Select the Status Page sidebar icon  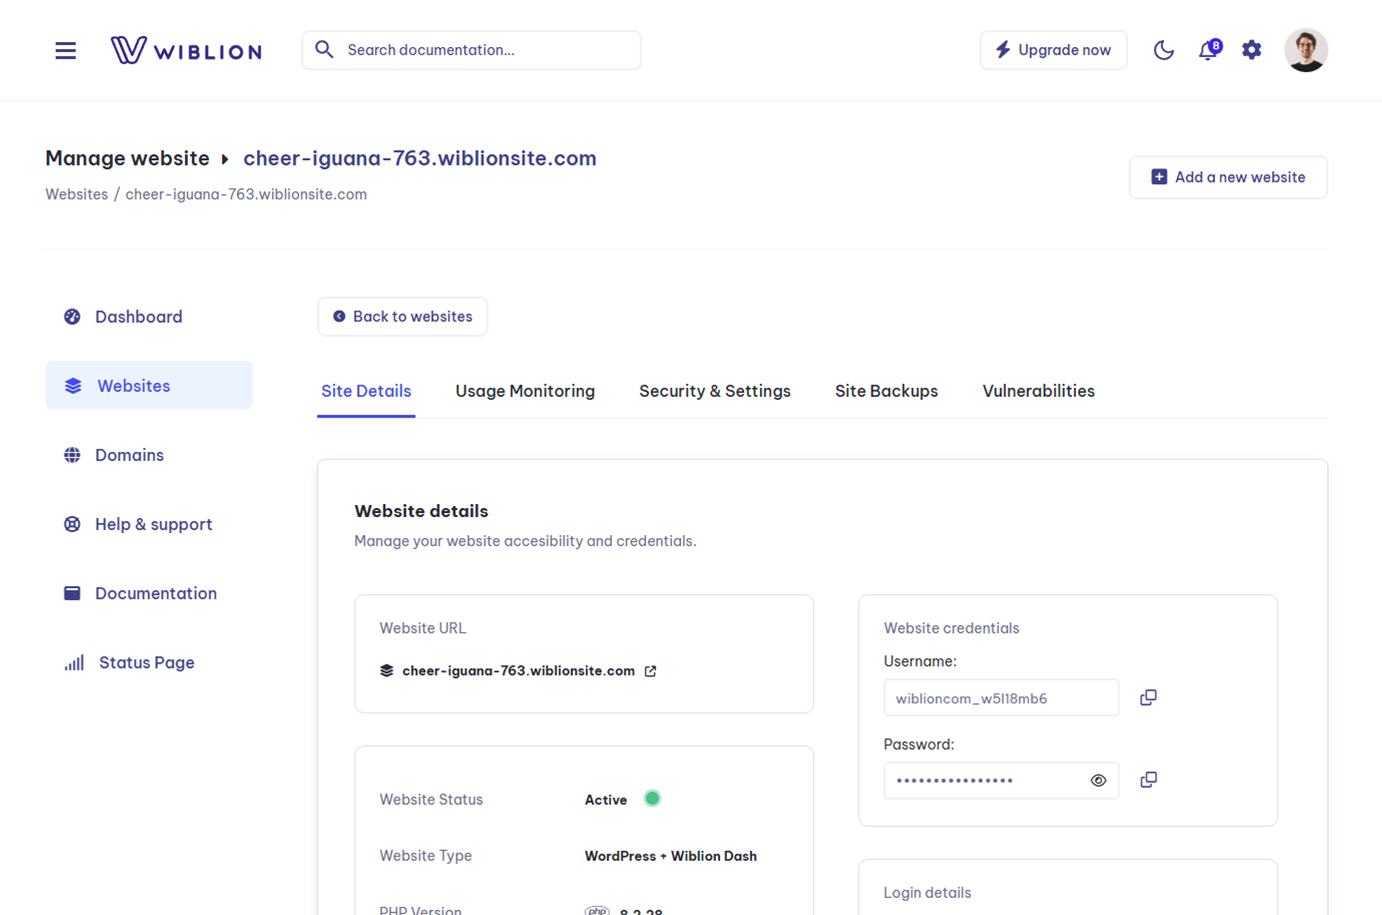click(72, 662)
